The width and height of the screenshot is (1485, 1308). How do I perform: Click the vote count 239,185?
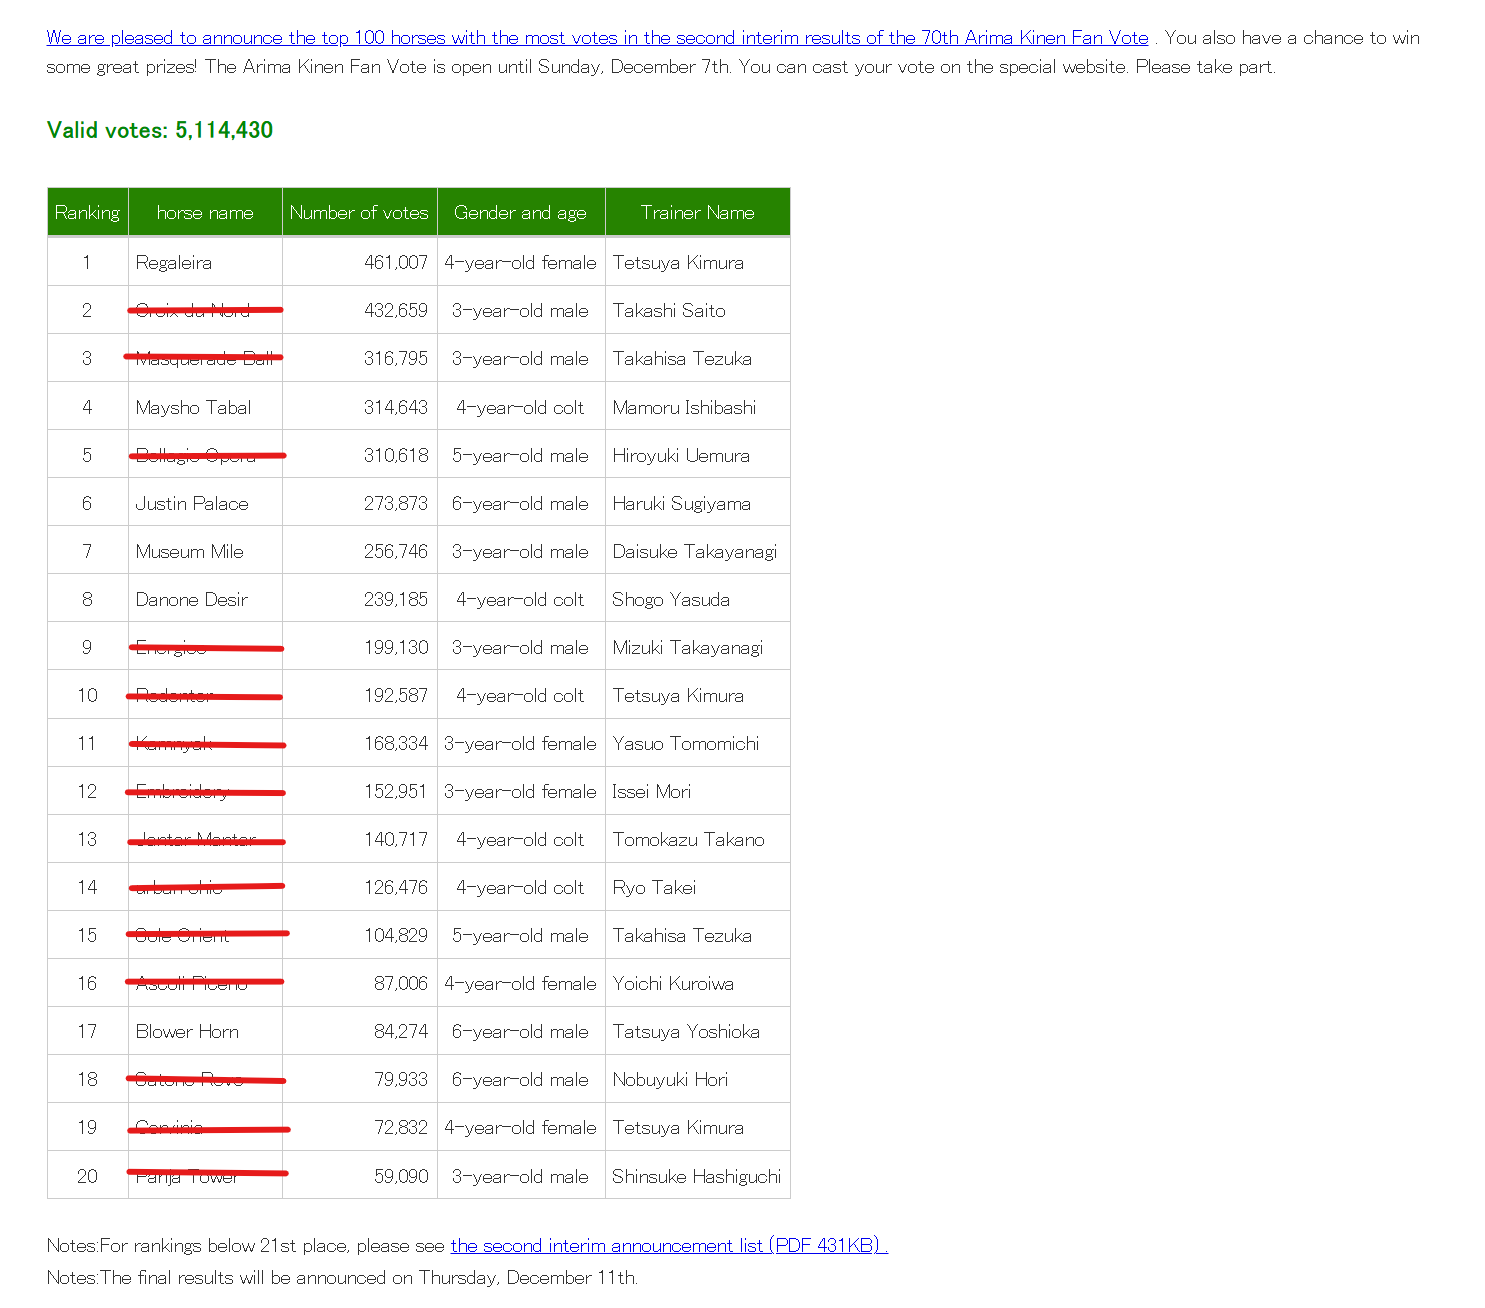tap(396, 599)
